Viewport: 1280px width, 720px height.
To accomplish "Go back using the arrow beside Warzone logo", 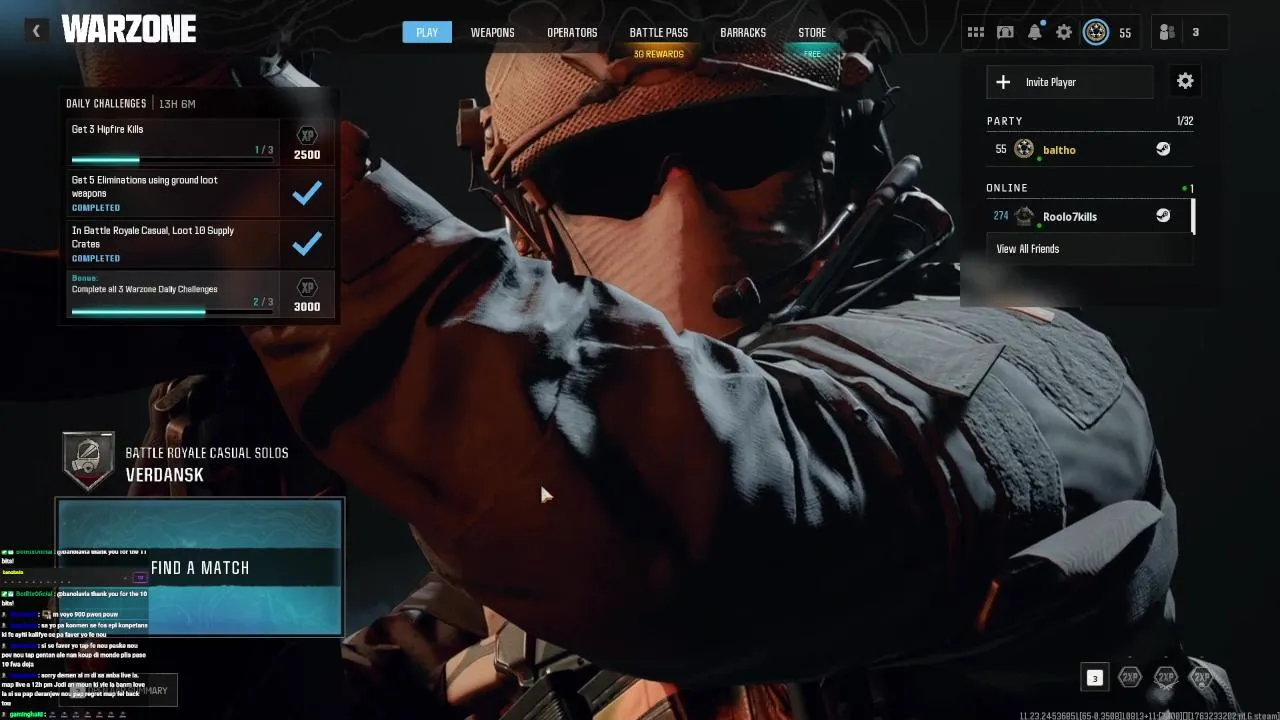I will pos(36,31).
